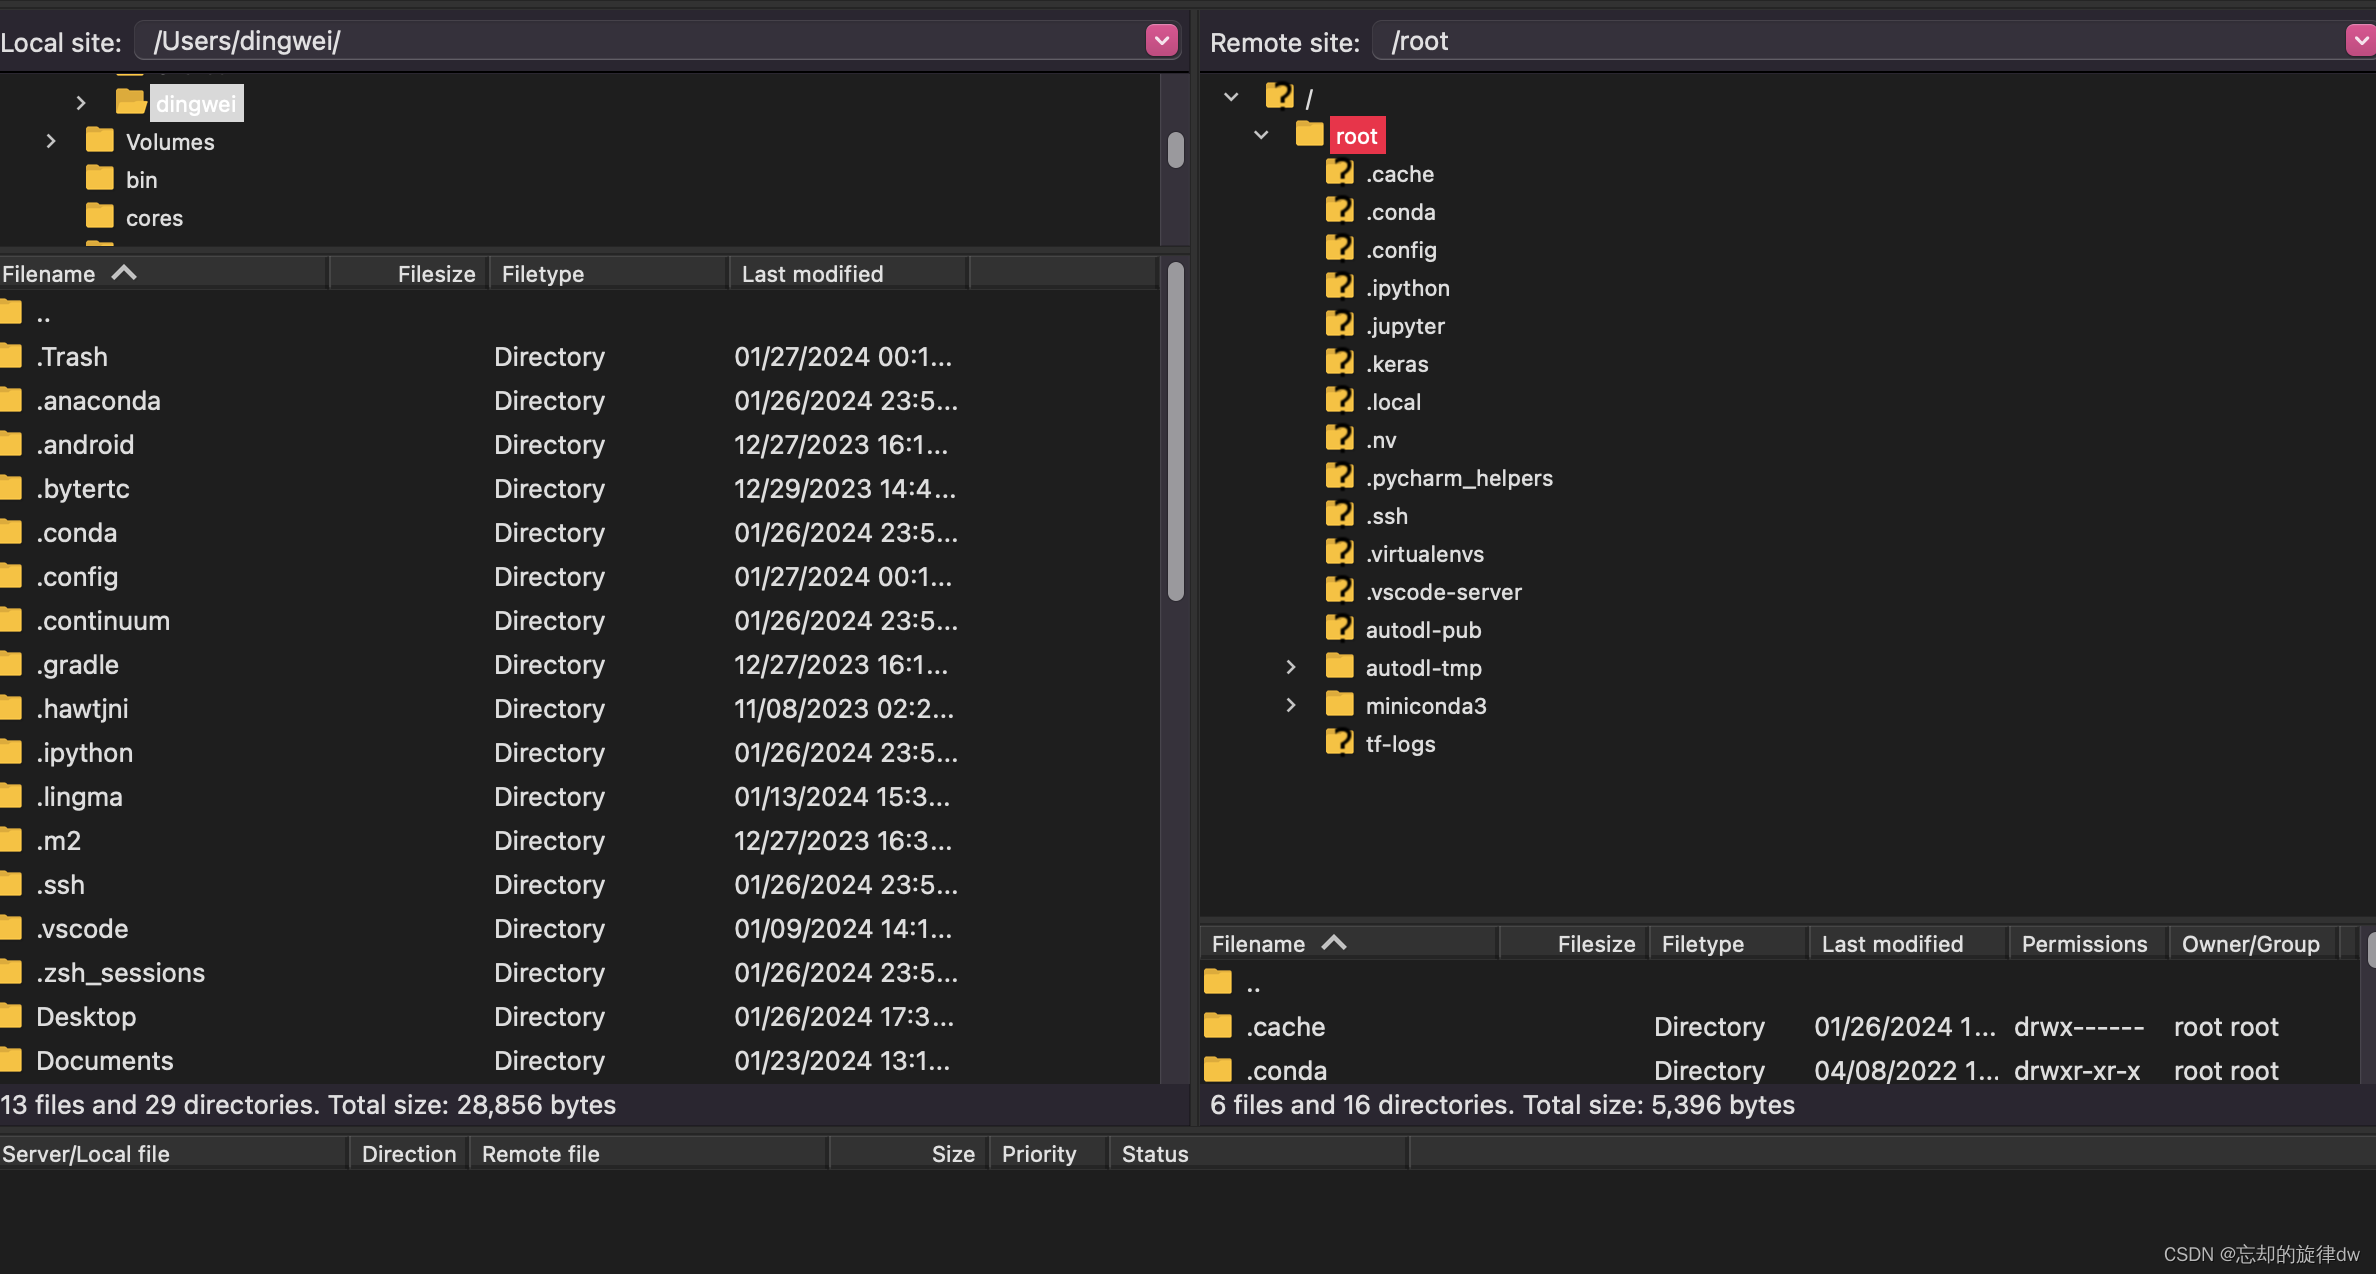Screen dimensions: 2376x1274
Task: Click the Desktop folder icon in local list
Action: (12, 1017)
